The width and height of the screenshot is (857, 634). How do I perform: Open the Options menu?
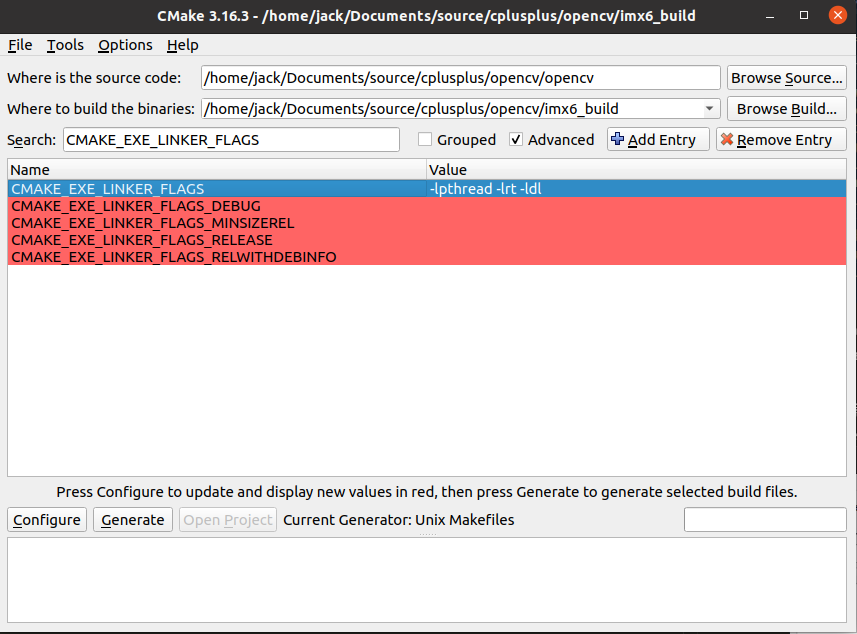[x=125, y=45]
